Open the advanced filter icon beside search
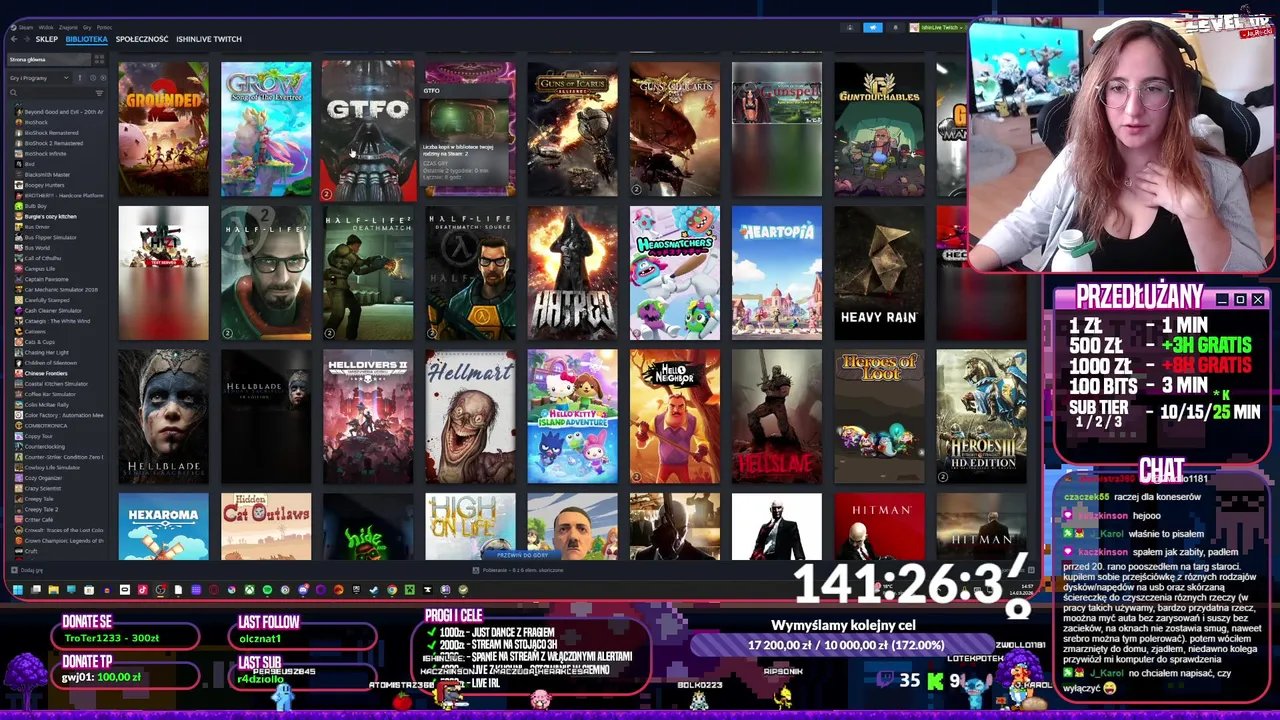 99,93
